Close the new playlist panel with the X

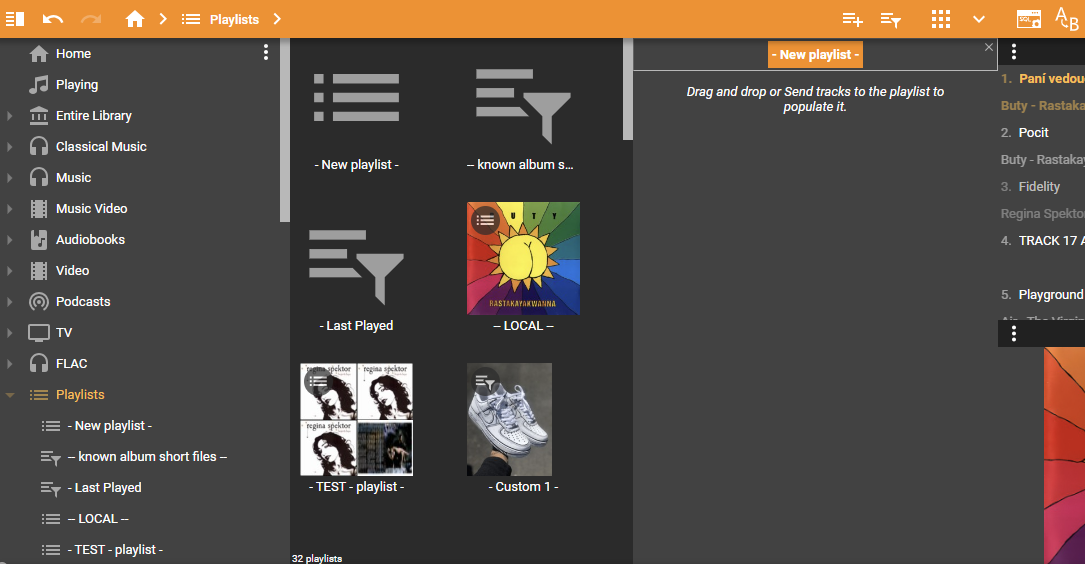[989, 47]
